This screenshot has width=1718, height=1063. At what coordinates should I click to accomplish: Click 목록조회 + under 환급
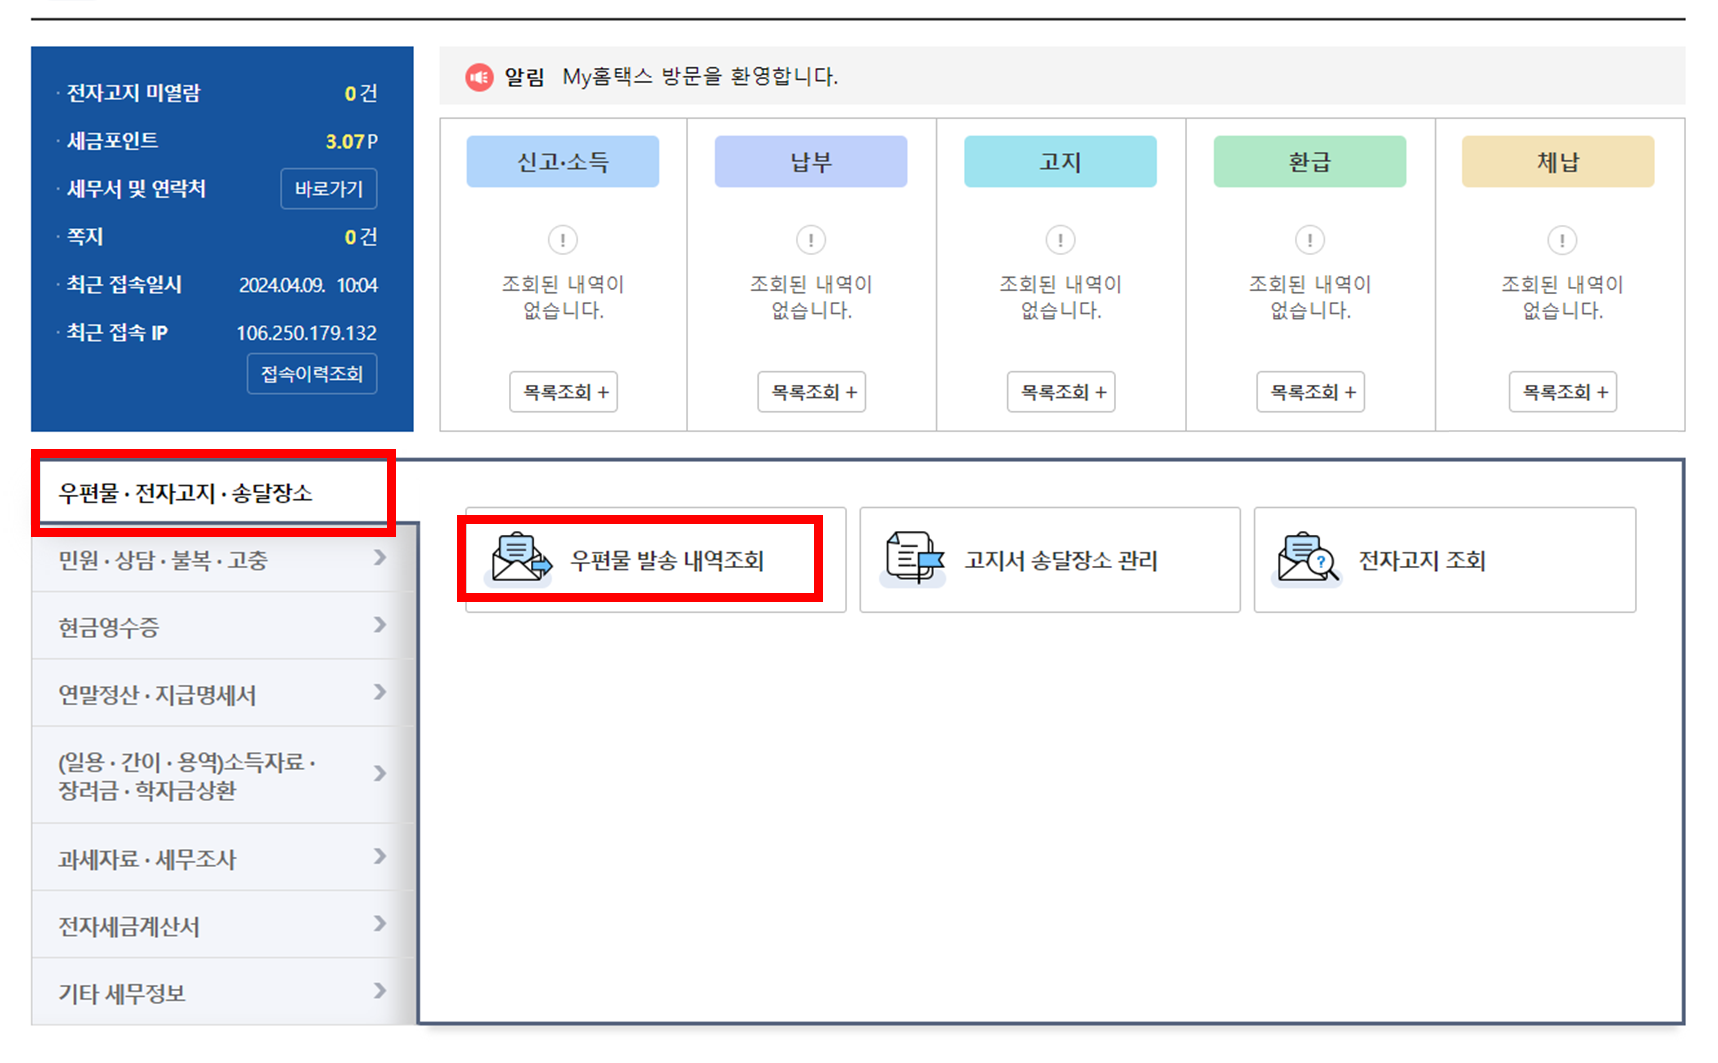tap(1311, 392)
